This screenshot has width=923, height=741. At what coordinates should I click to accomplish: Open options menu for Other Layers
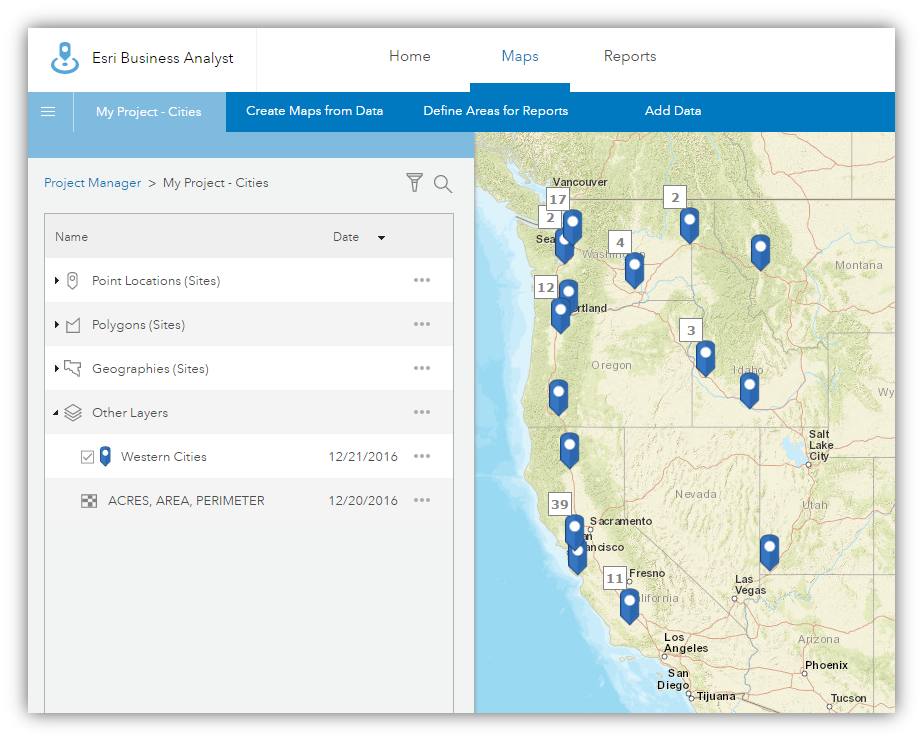(421, 412)
